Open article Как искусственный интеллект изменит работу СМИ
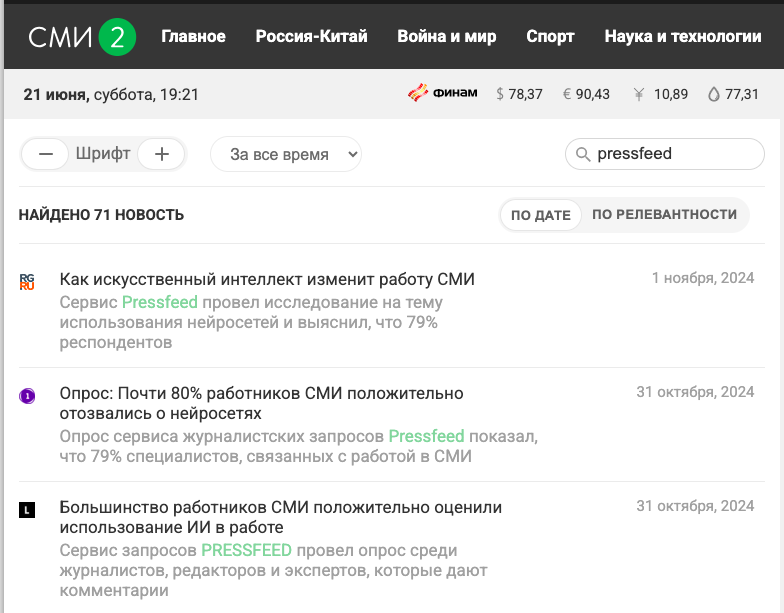Viewport: 784px width, 613px height. [x=267, y=279]
